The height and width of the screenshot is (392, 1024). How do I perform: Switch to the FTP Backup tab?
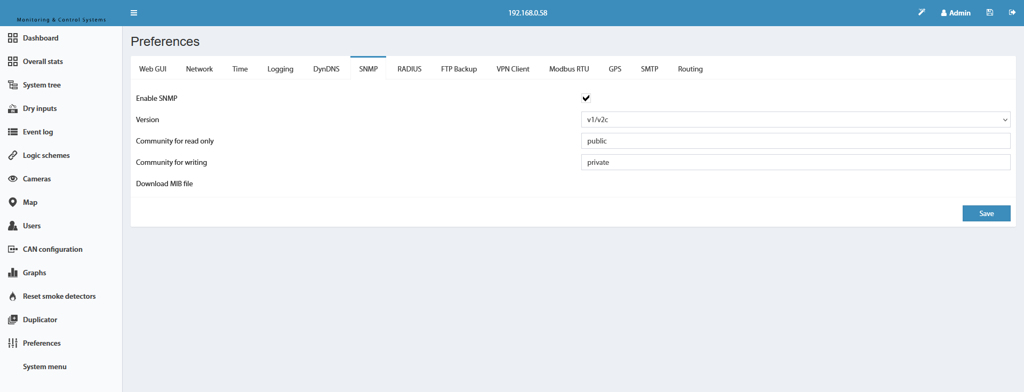click(x=459, y=69)
